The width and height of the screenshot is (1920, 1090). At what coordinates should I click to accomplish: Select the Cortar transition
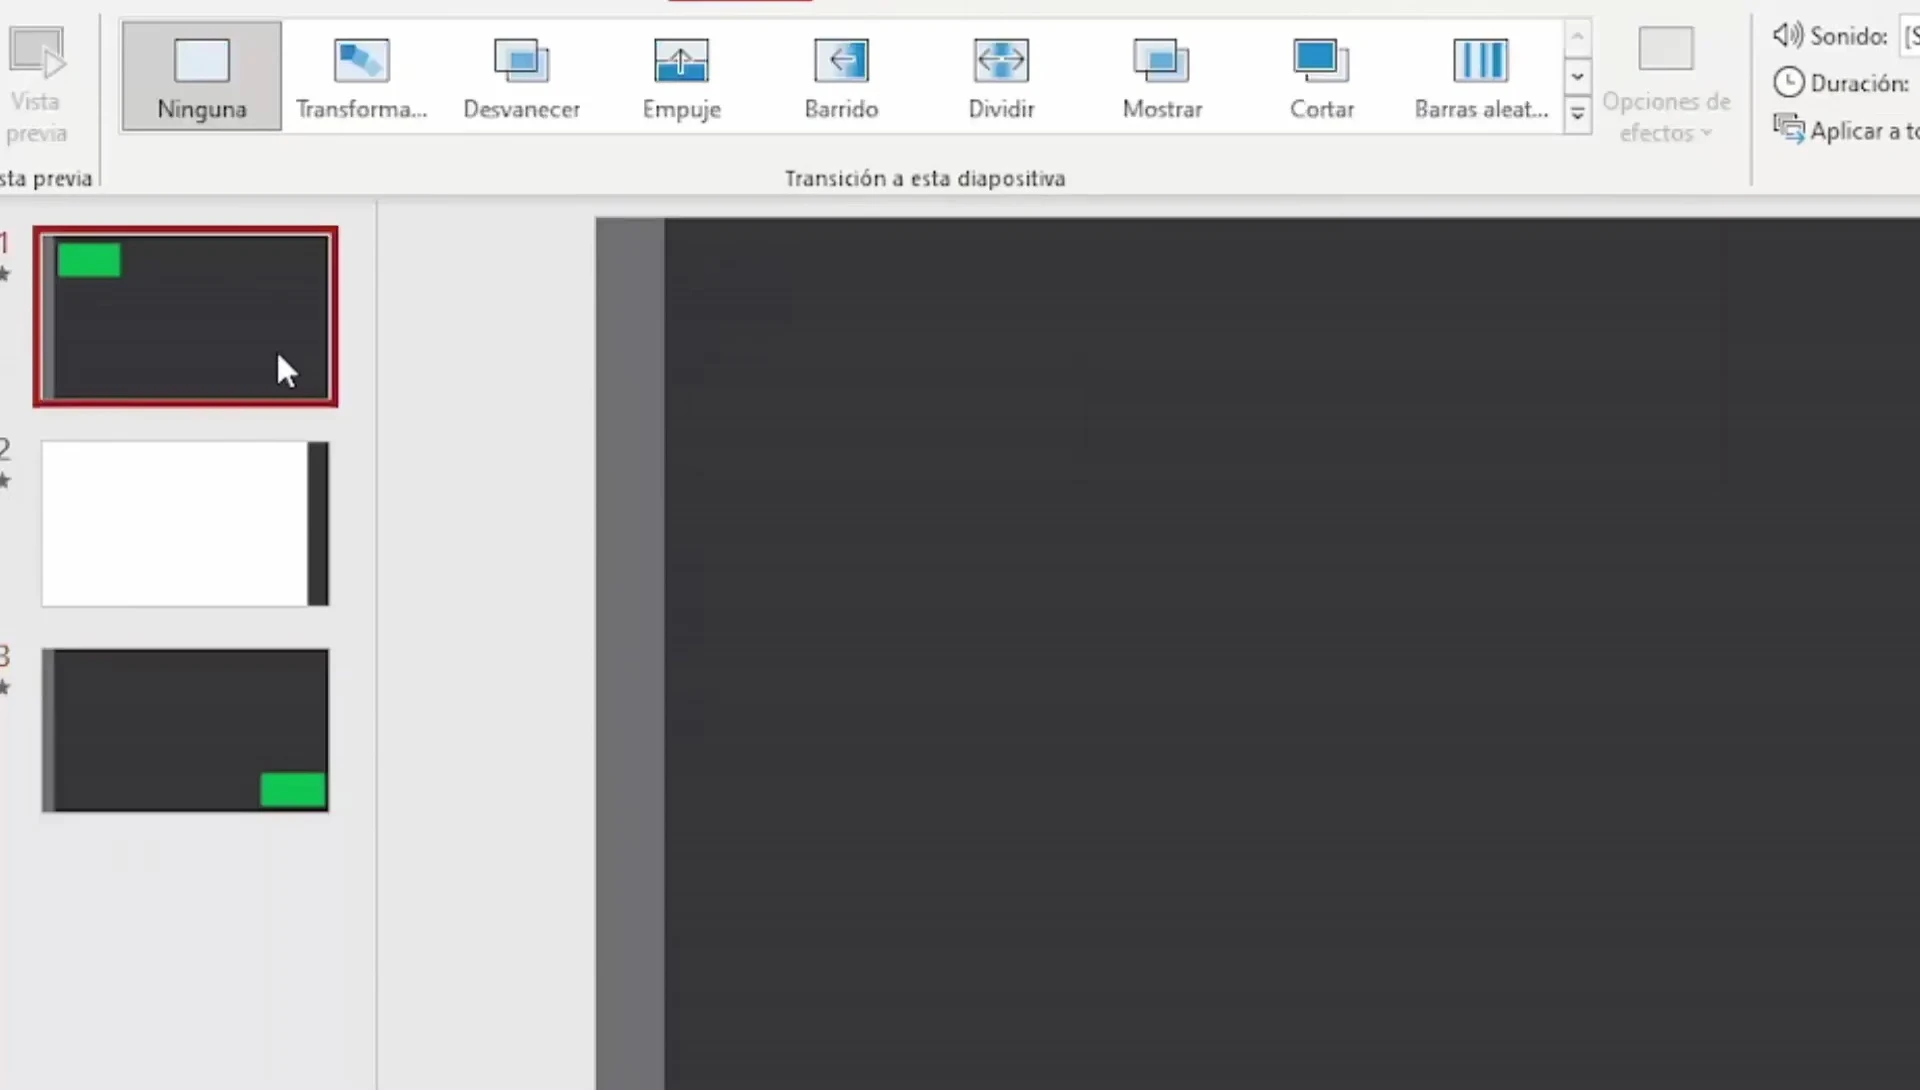point(1321,77)
